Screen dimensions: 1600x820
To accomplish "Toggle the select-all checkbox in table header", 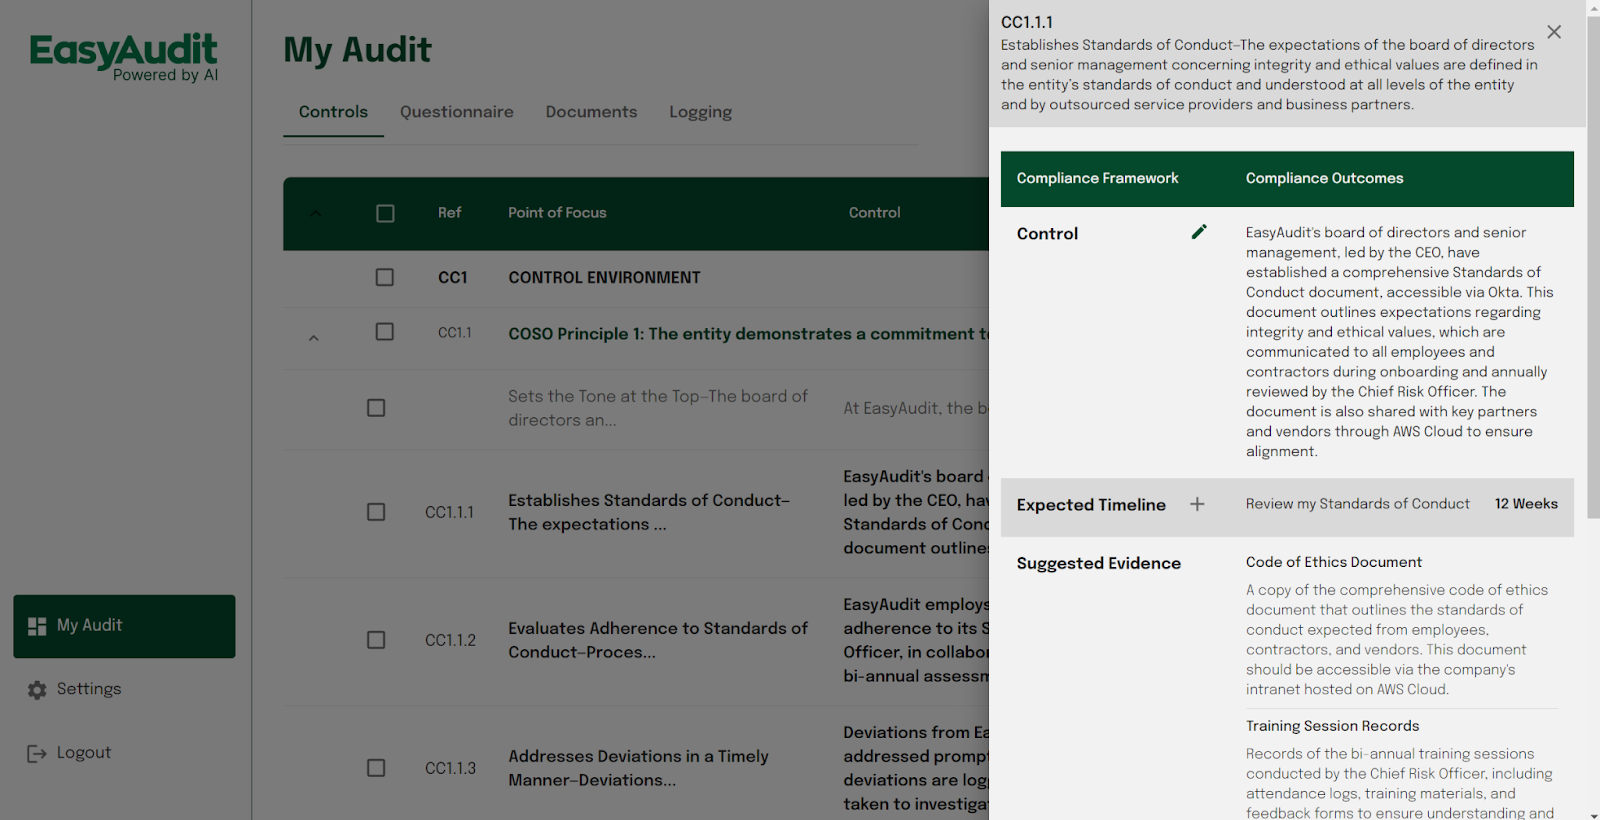I will pyautogui.click(x=385, y=213).
